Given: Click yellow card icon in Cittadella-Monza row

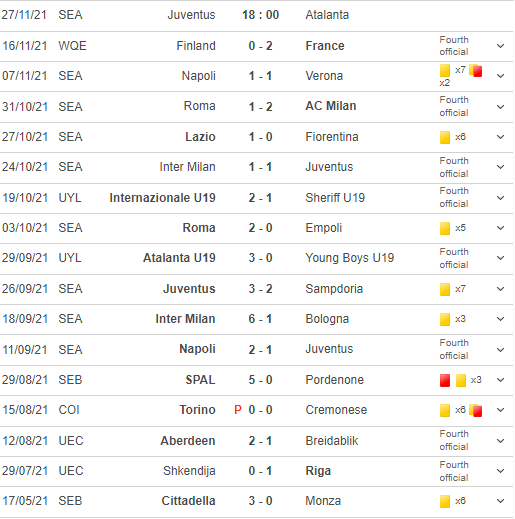Looking at the screenshot, I should coord(445,501).
